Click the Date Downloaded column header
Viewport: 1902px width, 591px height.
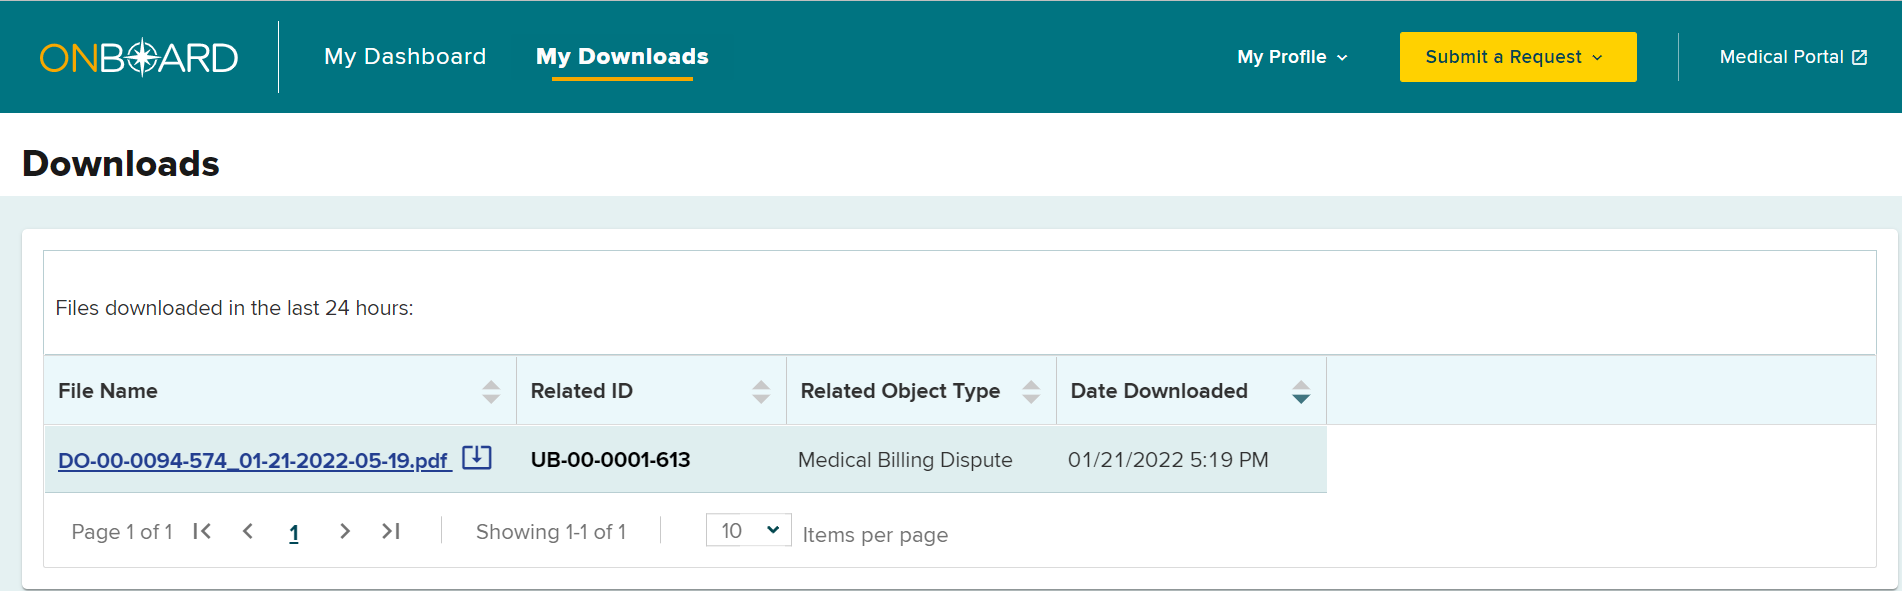click(1159, 391)
